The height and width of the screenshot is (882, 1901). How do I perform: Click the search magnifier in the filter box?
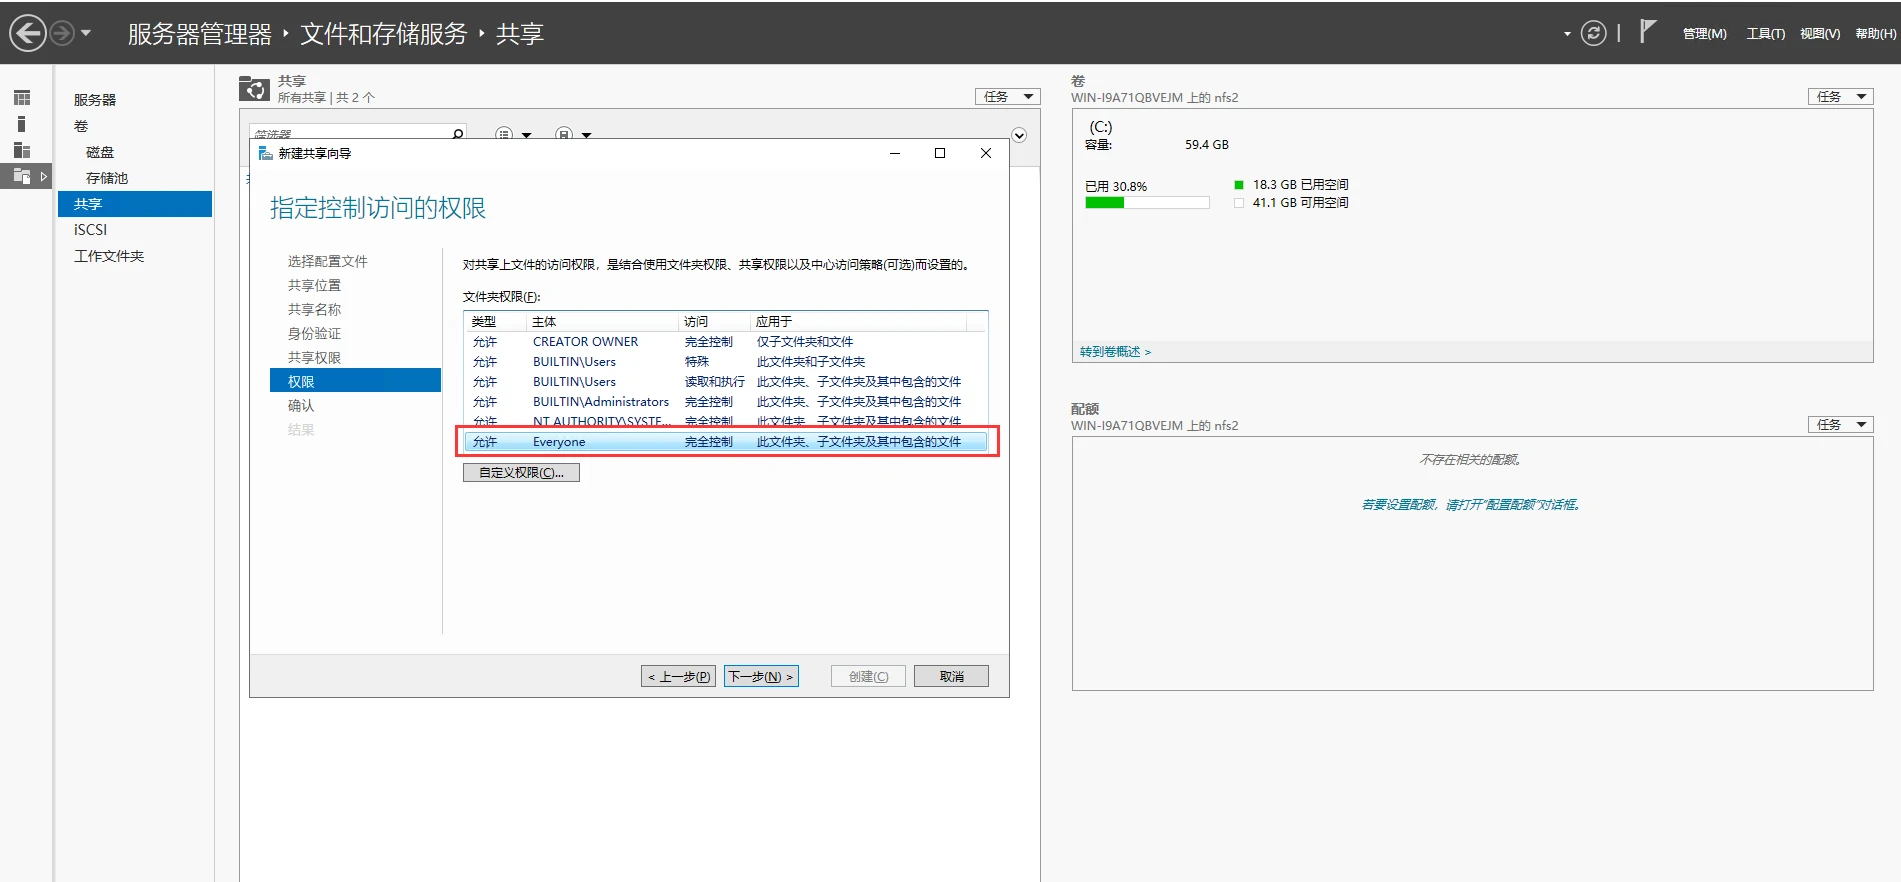[x=458, y=133]
